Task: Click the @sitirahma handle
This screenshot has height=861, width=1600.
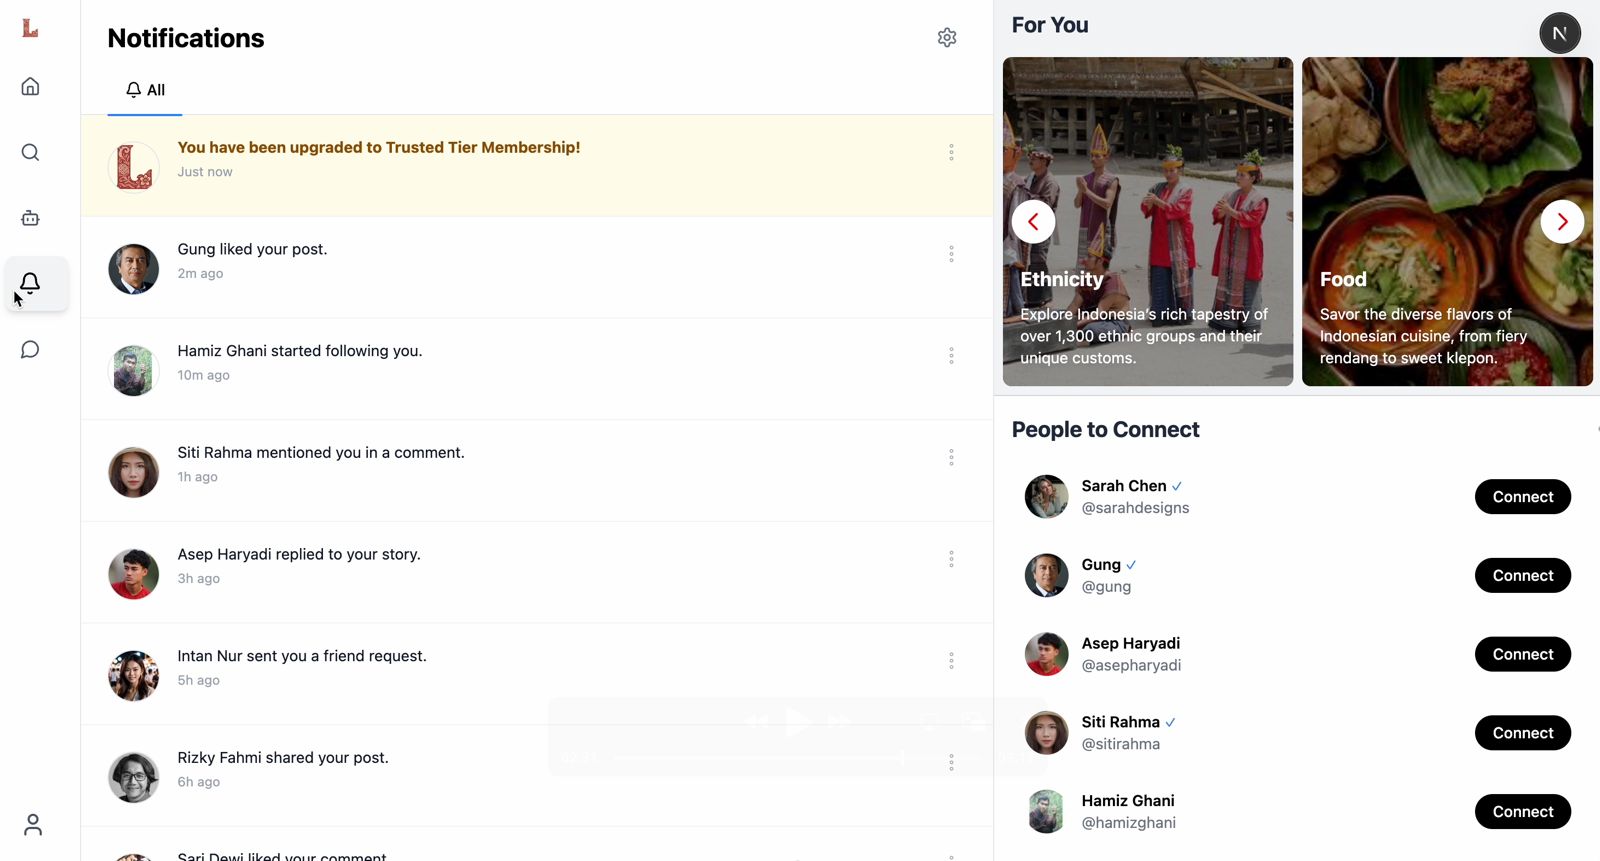Action: pyautogui.click(x=1121, y=744)
